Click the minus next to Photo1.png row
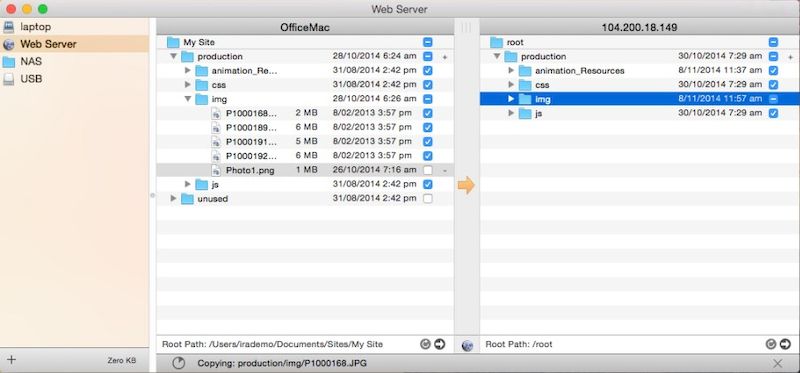 445,171
